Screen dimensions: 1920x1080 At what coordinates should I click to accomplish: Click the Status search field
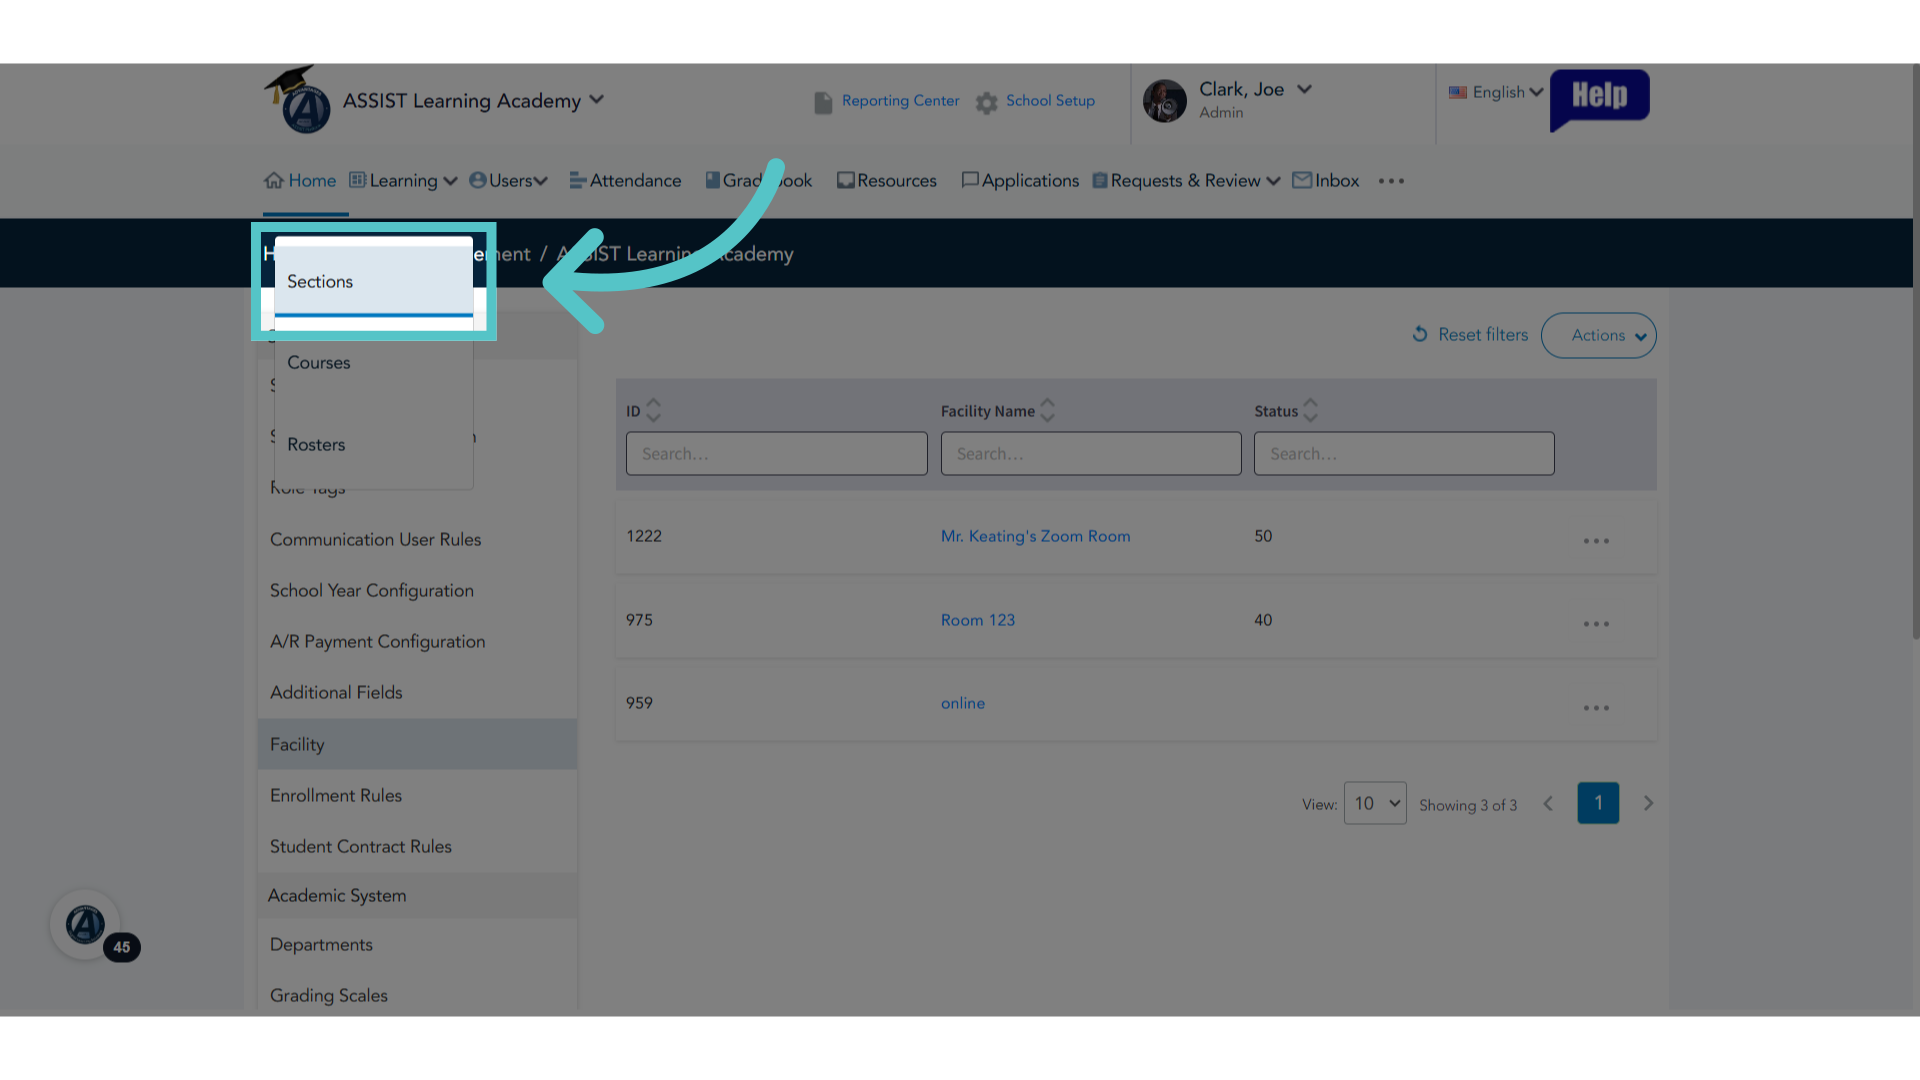(1404, 453)
